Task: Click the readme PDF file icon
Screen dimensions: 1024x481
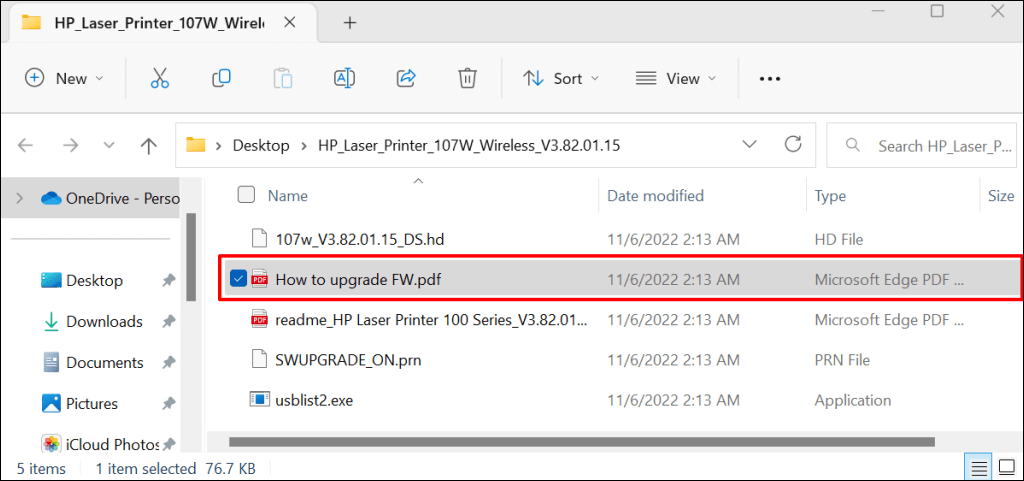Action: 259,320
